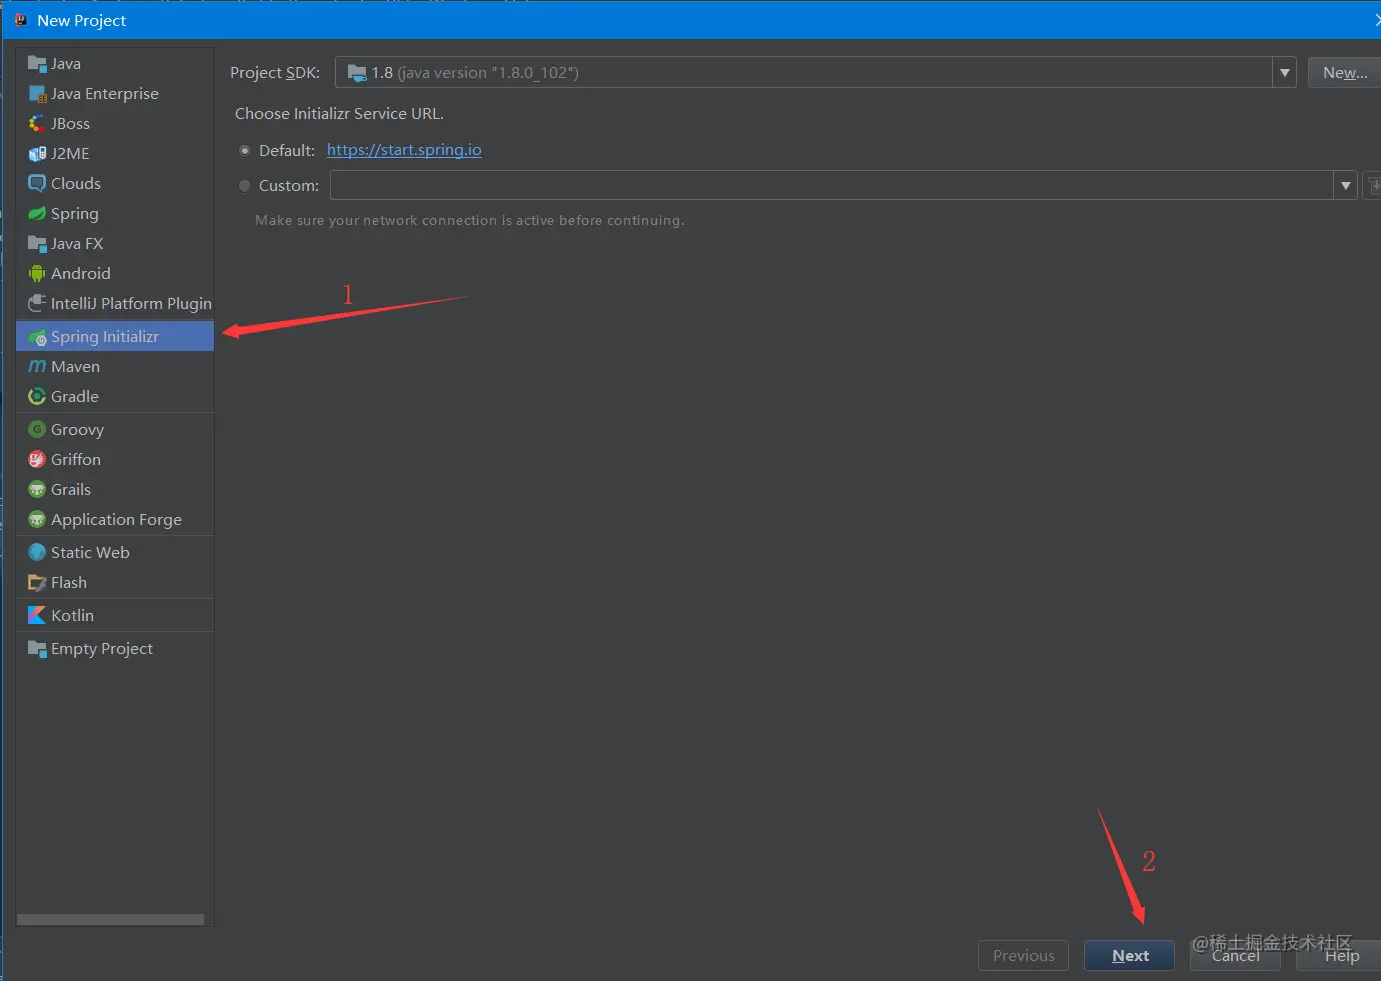Click the Clouds icon
Image resolution: width=1381 pixels, height=981 pixels.
(37, 184)
